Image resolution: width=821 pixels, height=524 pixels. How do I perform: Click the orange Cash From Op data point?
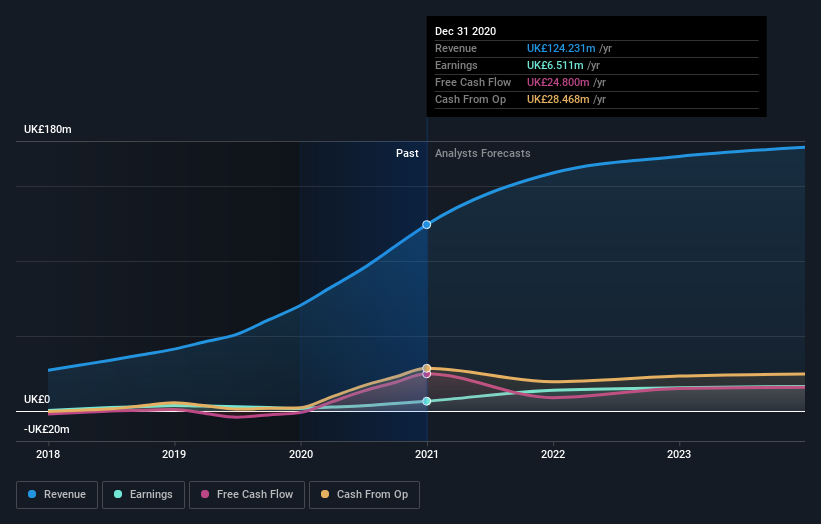tap(427, 368)
